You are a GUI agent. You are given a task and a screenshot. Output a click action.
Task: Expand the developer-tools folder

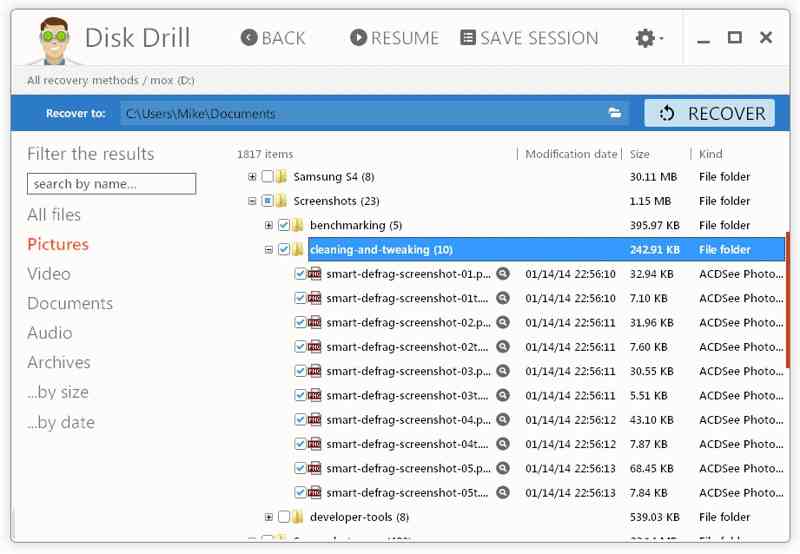[268, 517]
